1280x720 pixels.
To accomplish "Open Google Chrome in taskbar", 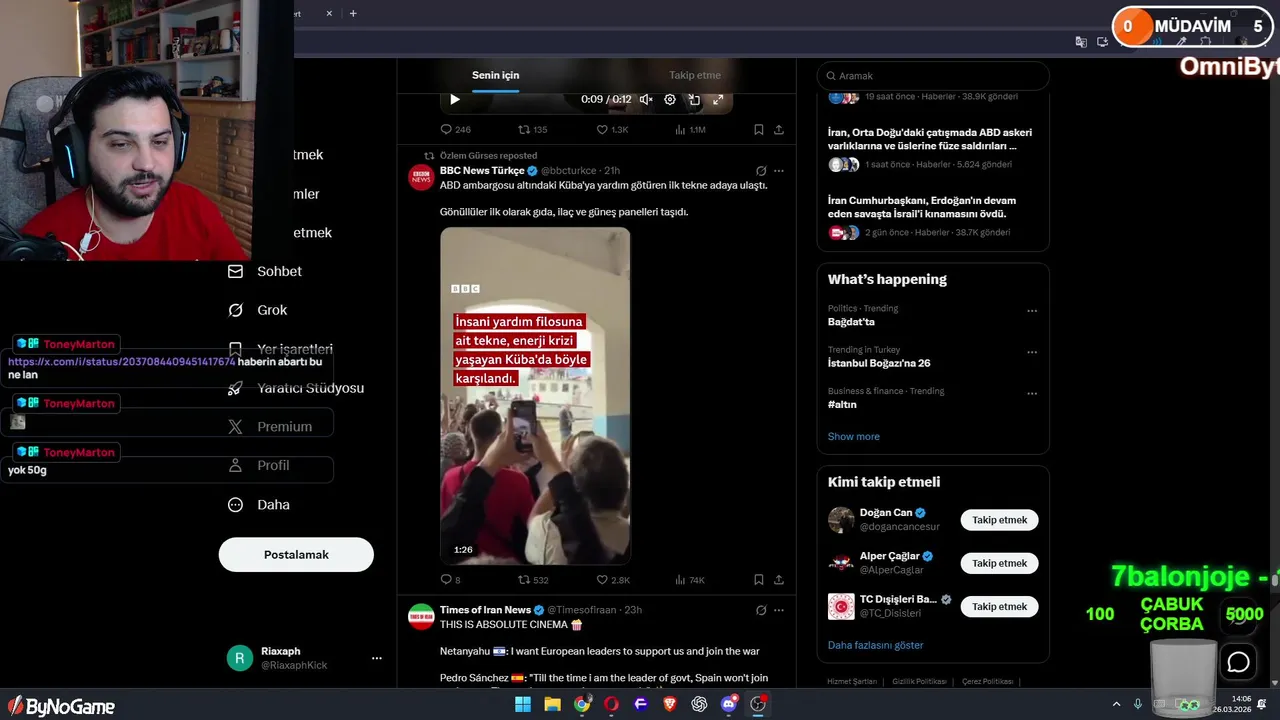I will pyautogui.click(x=582, y=704).
